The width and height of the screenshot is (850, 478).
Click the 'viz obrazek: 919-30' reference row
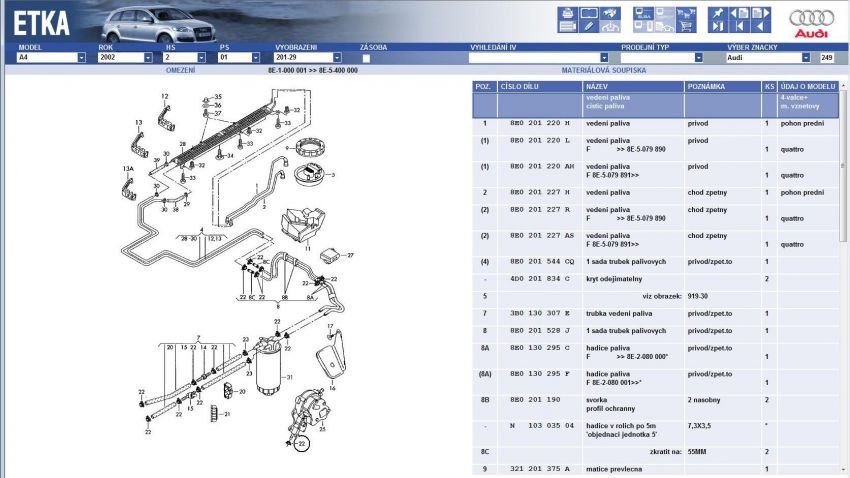pyautogui.click(x=655, y=296)
